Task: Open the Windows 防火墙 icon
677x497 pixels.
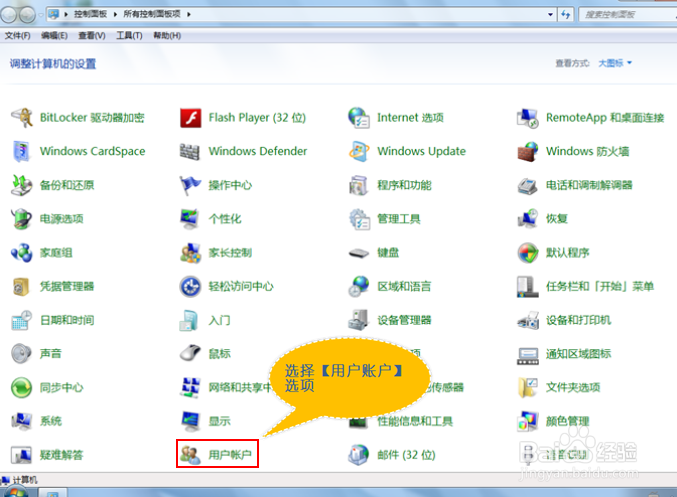Action: [528, 152]
